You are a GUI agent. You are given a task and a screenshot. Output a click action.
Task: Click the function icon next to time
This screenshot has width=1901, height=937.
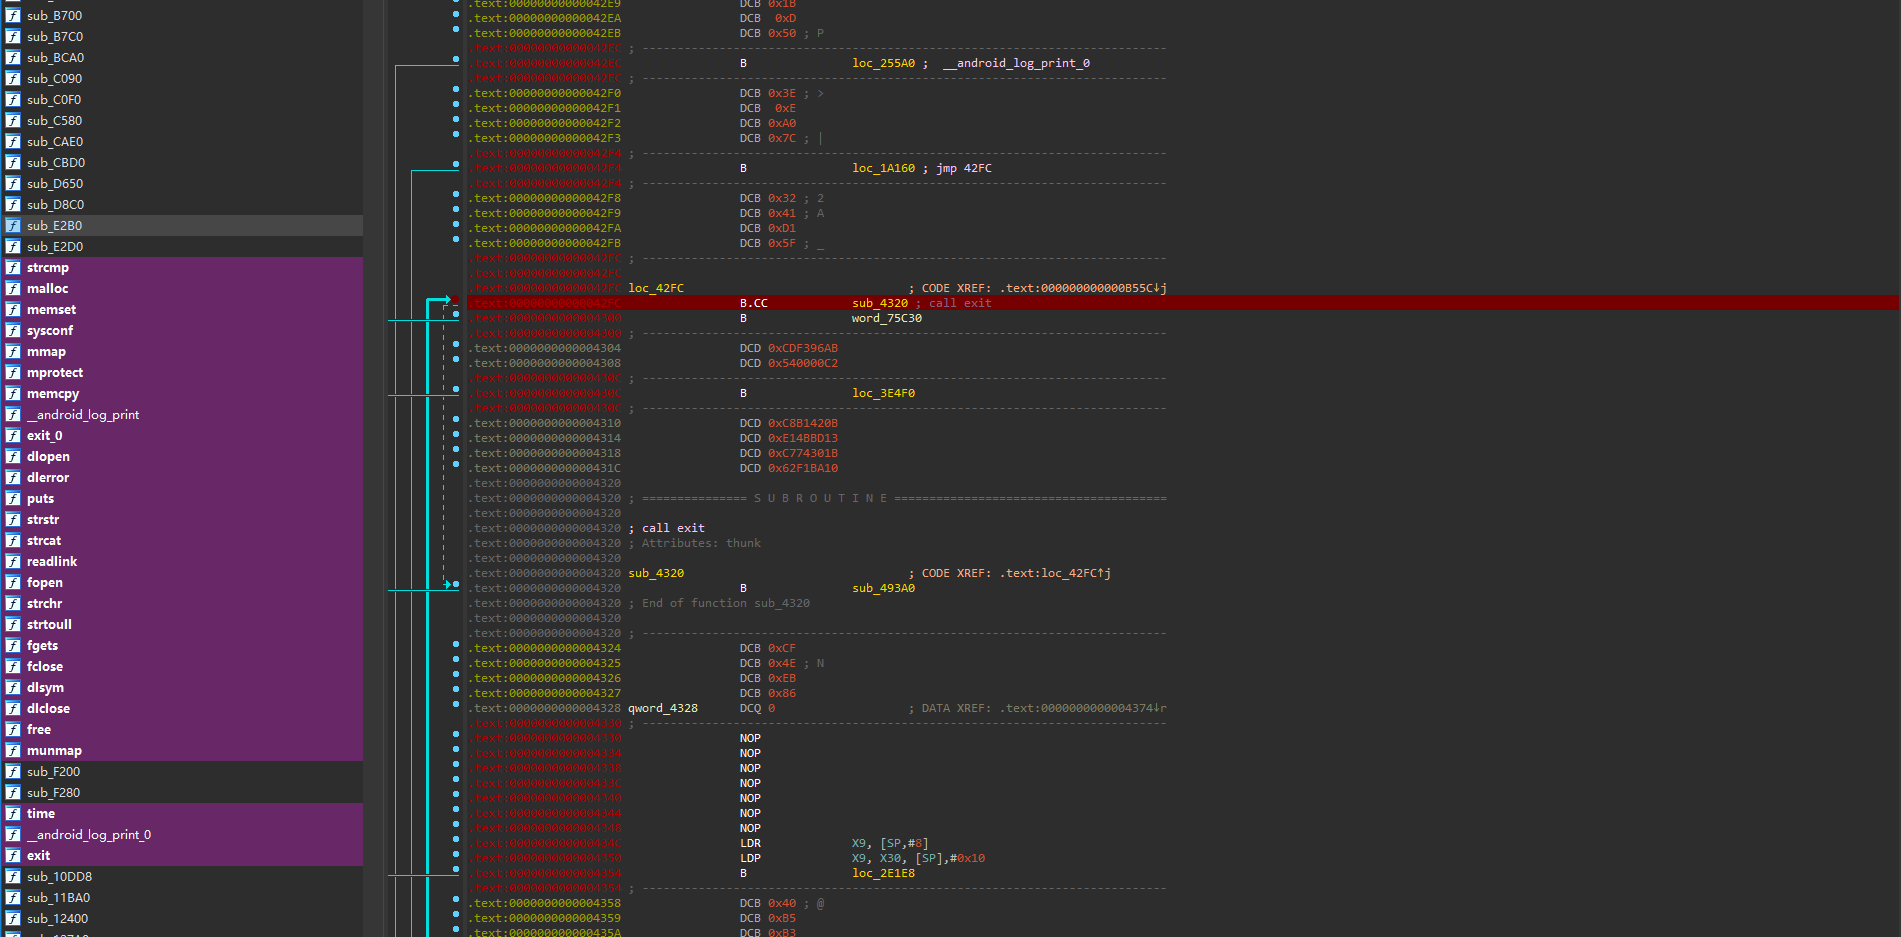click(12, 813)
